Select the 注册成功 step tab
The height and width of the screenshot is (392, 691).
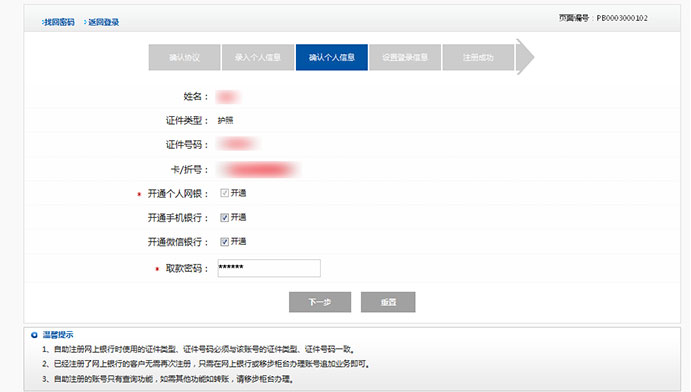[x=478, y=57]
